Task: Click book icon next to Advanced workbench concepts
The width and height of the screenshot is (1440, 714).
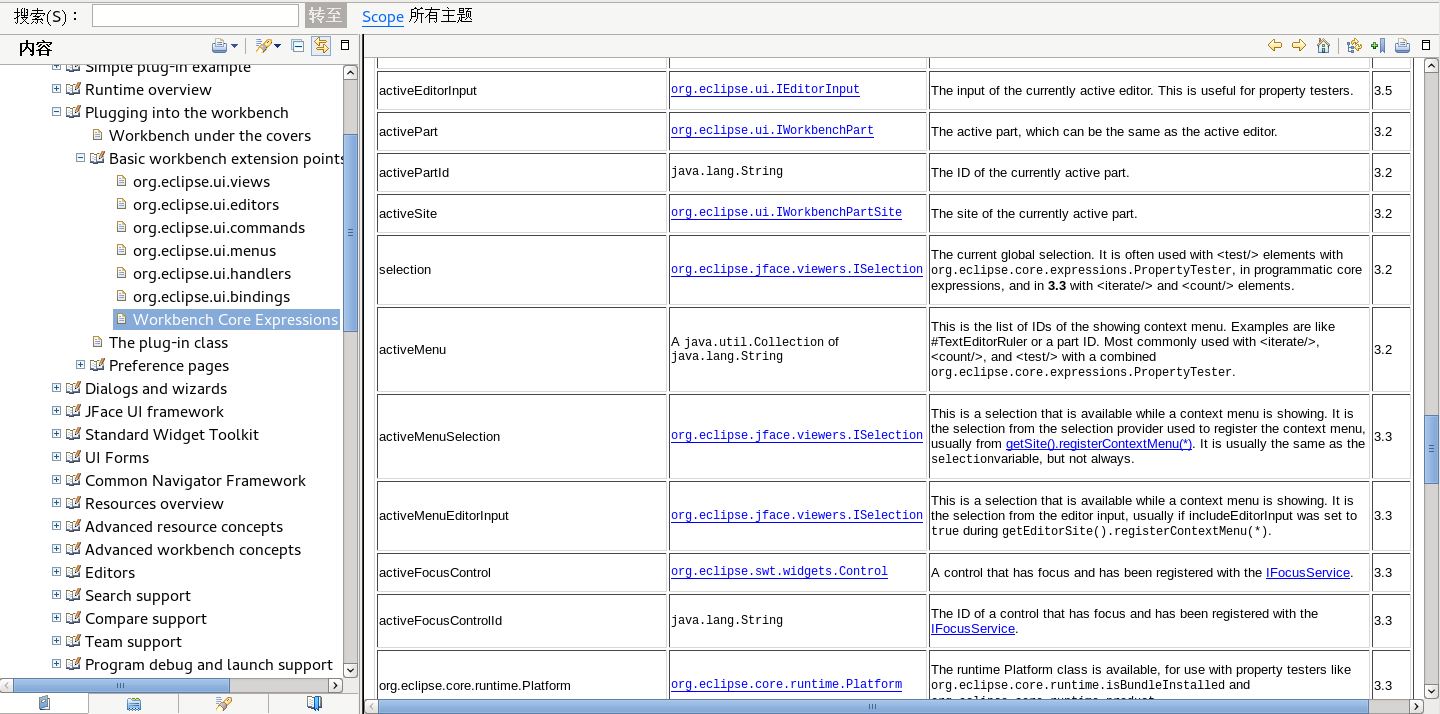Action: (x=73, y=549)
